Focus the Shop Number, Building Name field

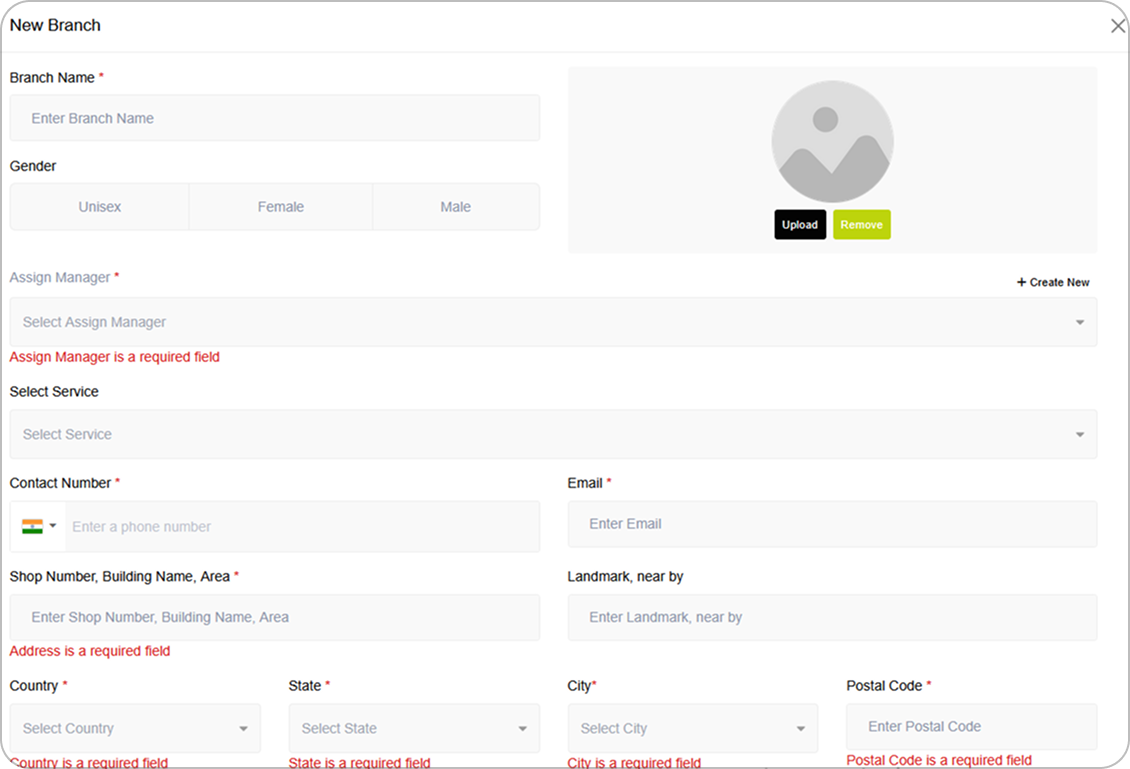coord(275,617)
